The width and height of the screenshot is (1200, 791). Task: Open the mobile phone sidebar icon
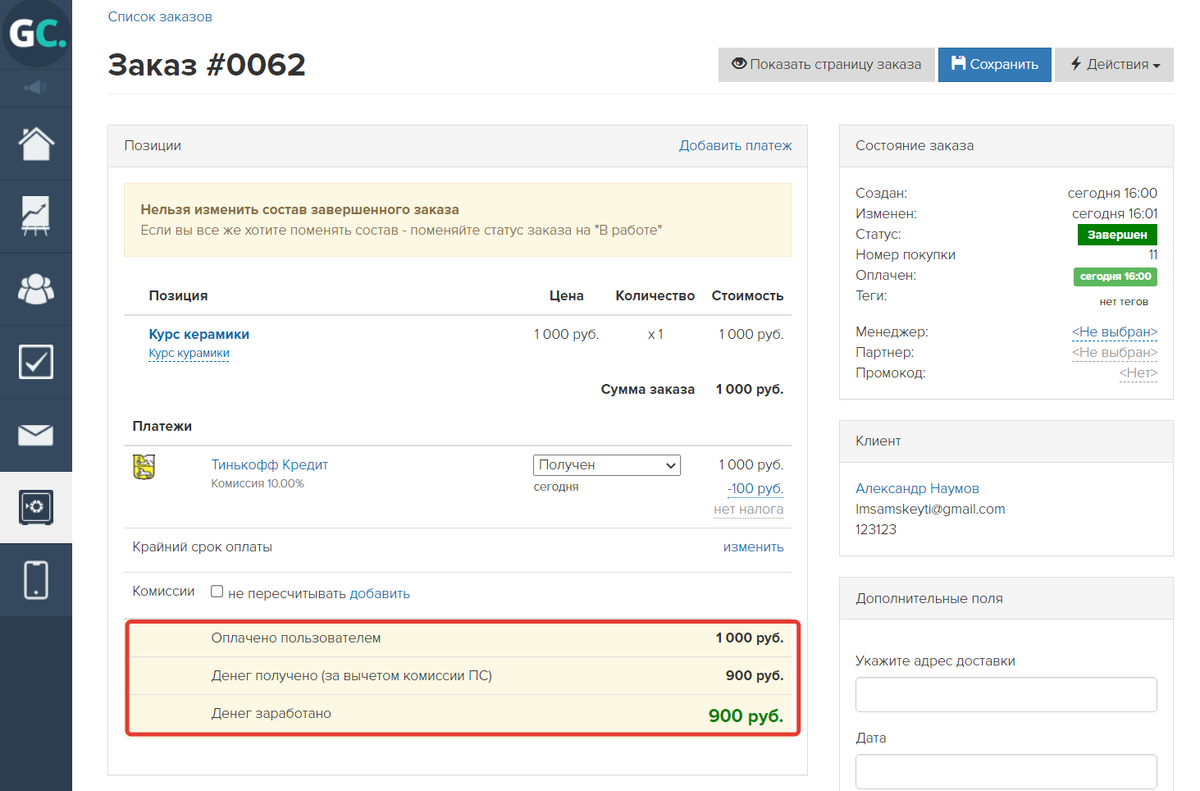click(x=36, y=580)
